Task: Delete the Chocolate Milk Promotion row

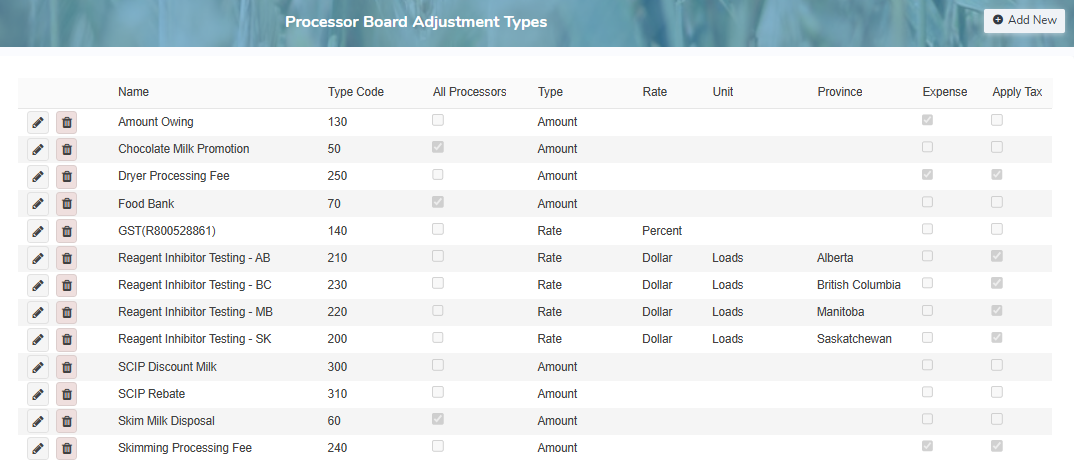Action: 67,149
